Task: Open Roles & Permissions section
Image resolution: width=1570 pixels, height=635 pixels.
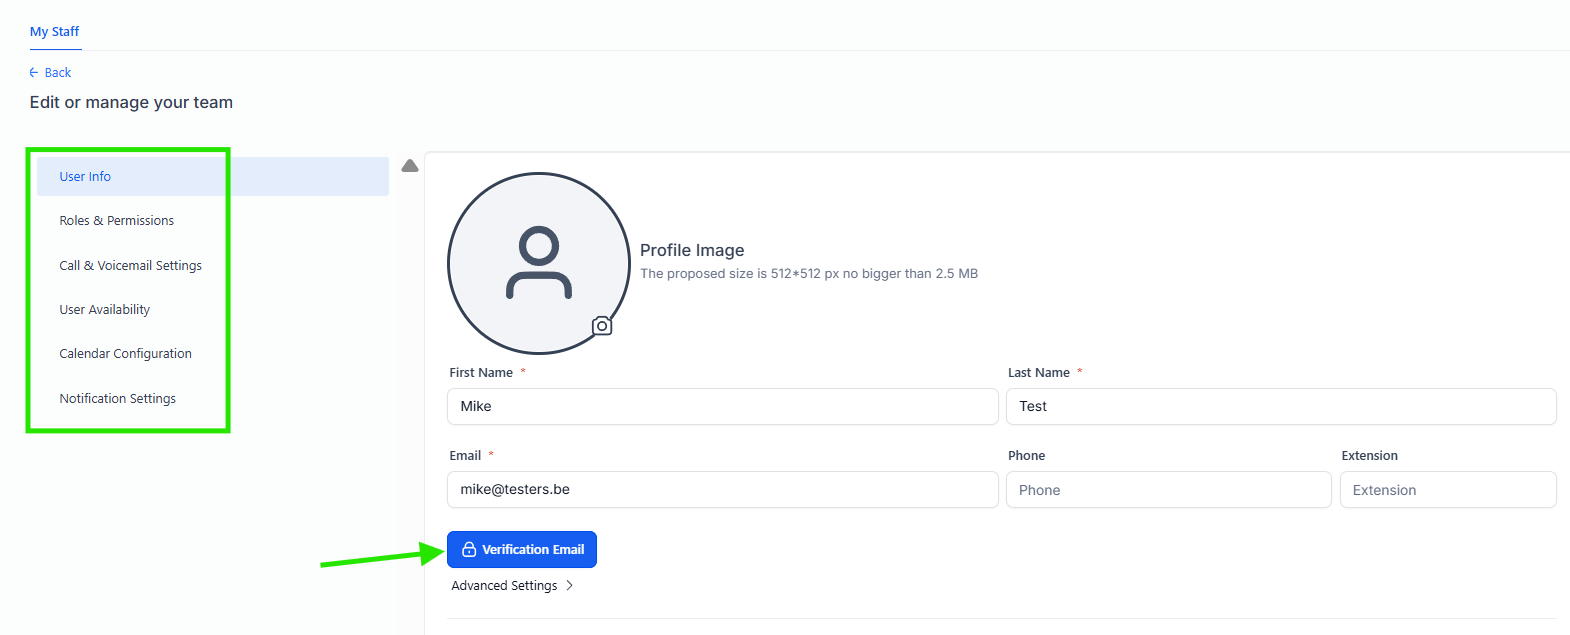Action: [x=116, y=221]
